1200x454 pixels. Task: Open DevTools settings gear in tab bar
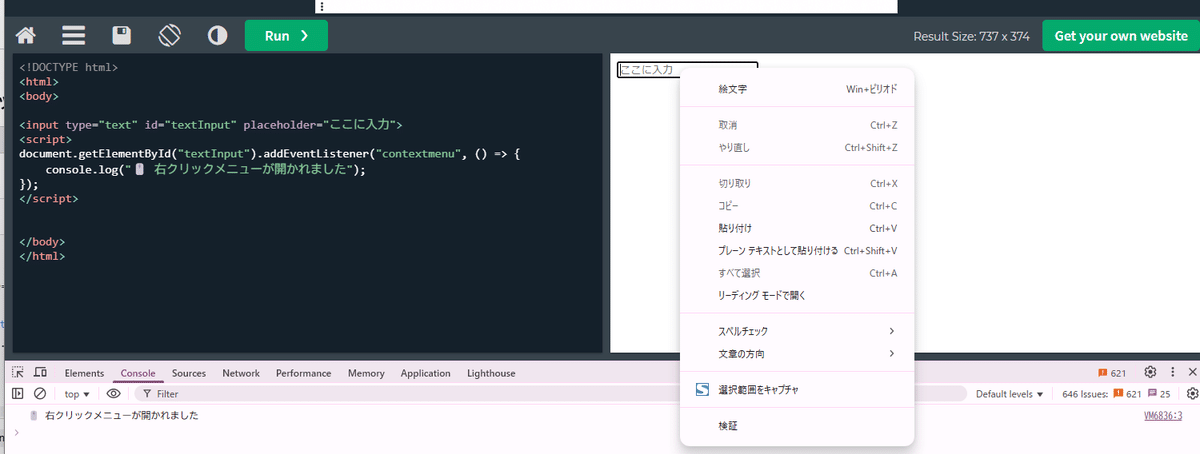tap(1150, 372)
